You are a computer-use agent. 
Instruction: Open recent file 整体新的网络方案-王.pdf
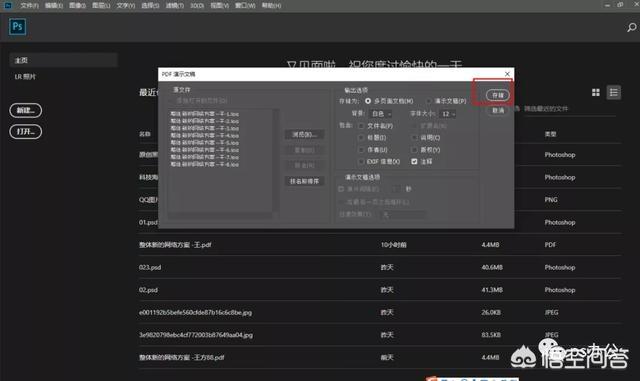(175, 245)
